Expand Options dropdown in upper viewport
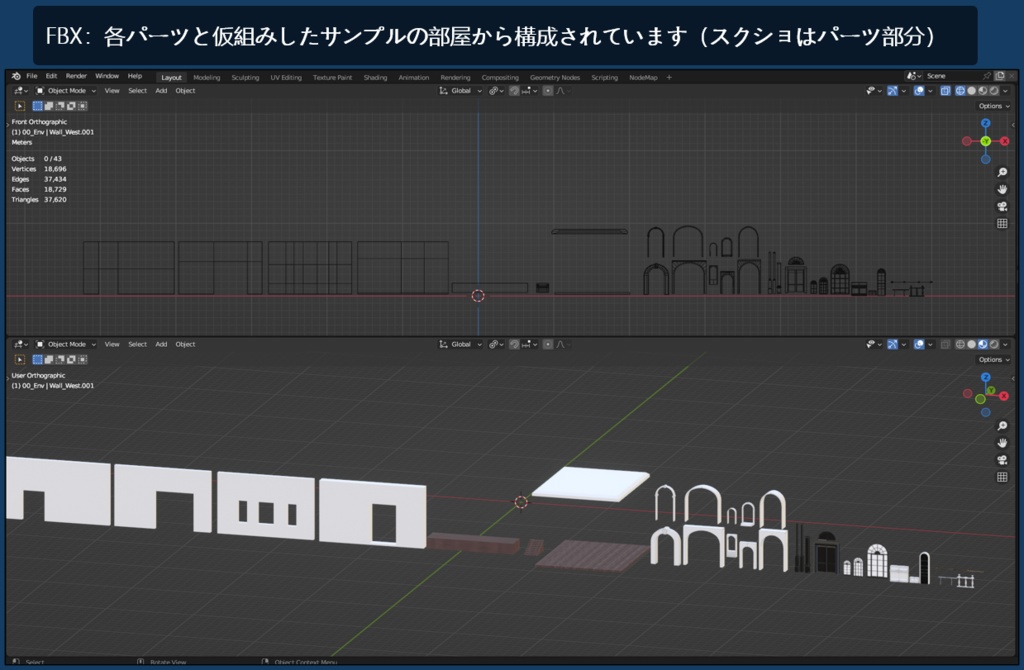 993,106
